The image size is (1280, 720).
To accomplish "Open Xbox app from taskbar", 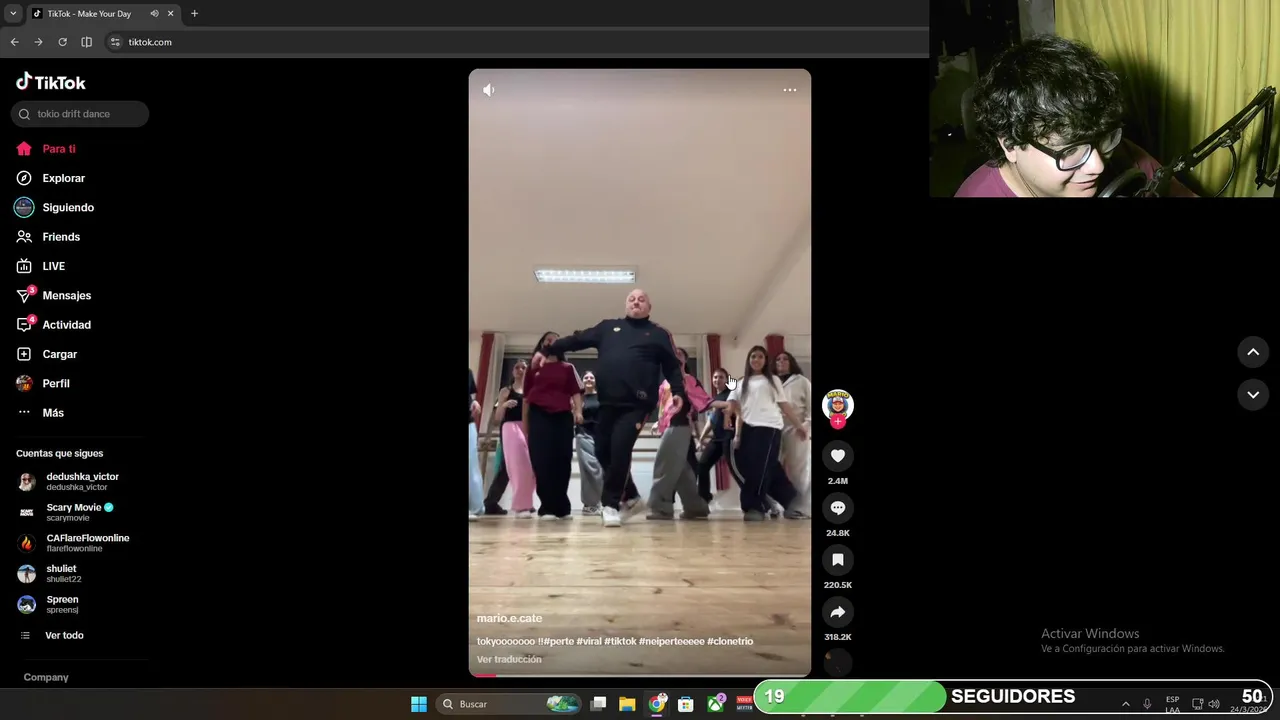I will [716, 704].
